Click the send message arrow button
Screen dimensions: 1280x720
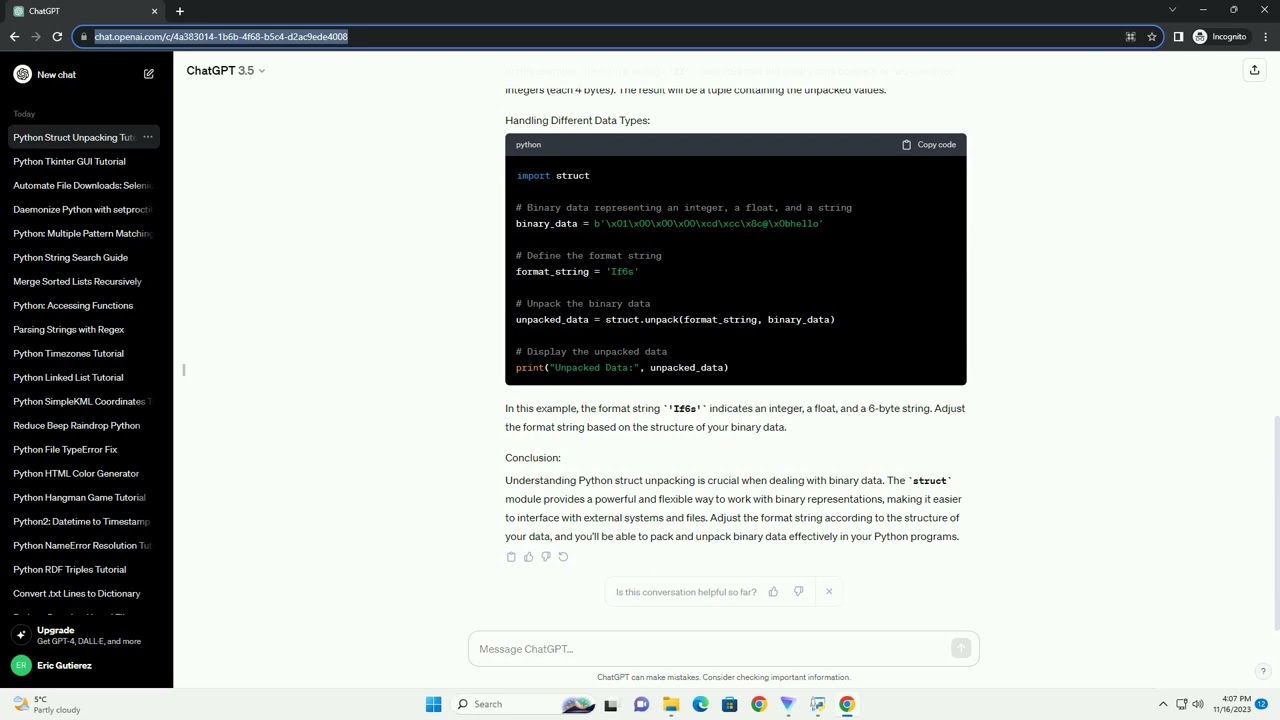pos(961,649)
